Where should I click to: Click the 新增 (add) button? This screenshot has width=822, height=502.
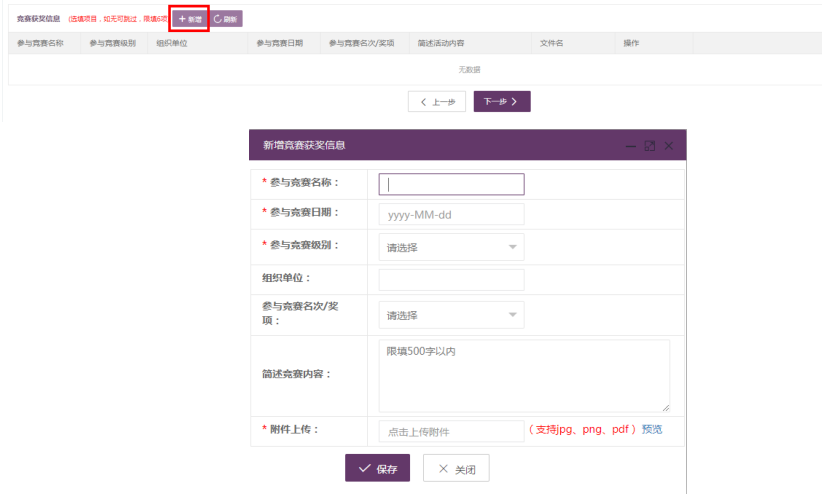189,19
